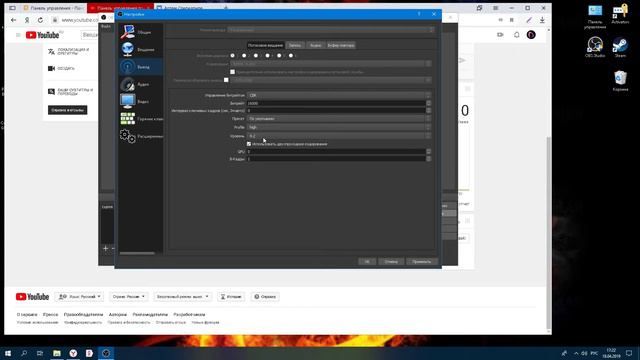Open the YouTube hamburger guide menu
Viewport: 640px width, 360px height.
tap(18, 35)
